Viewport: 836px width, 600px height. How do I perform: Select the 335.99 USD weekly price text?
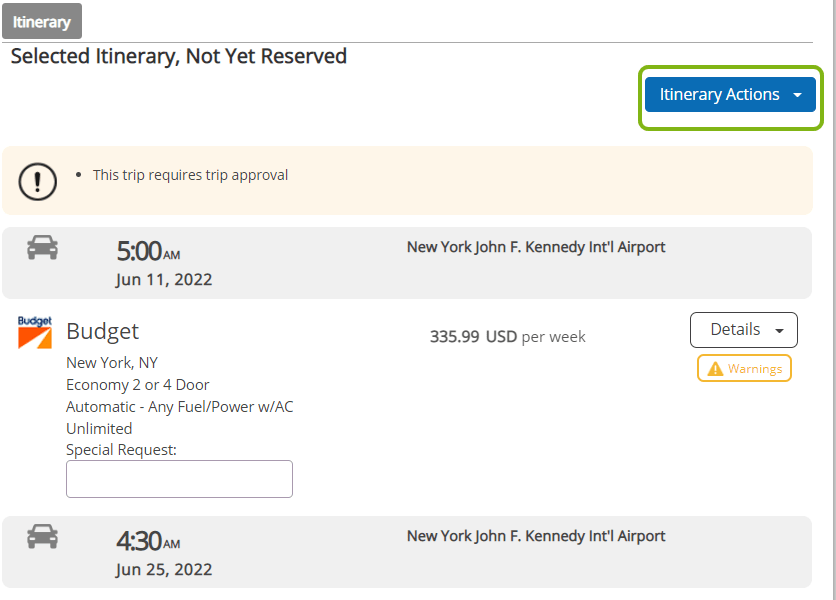(507, 336)
